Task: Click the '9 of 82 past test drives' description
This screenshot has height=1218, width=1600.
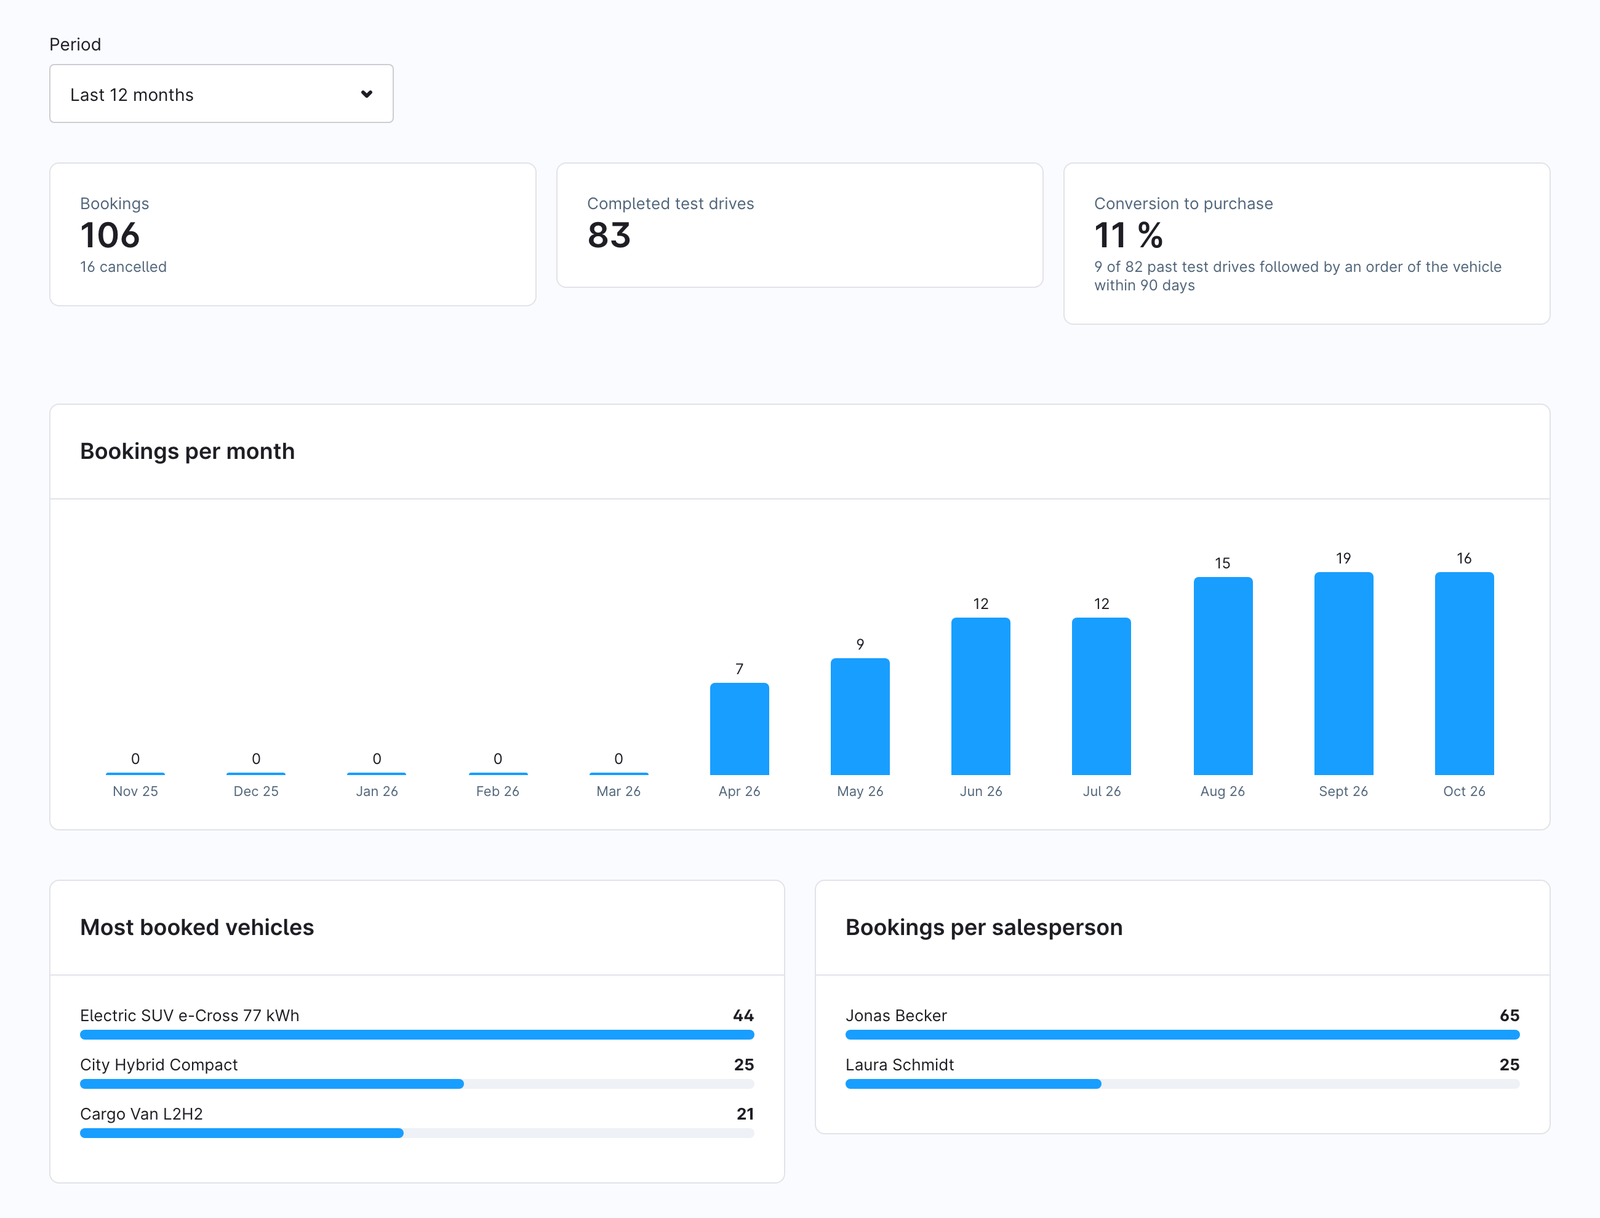Action: [1298, 276]
